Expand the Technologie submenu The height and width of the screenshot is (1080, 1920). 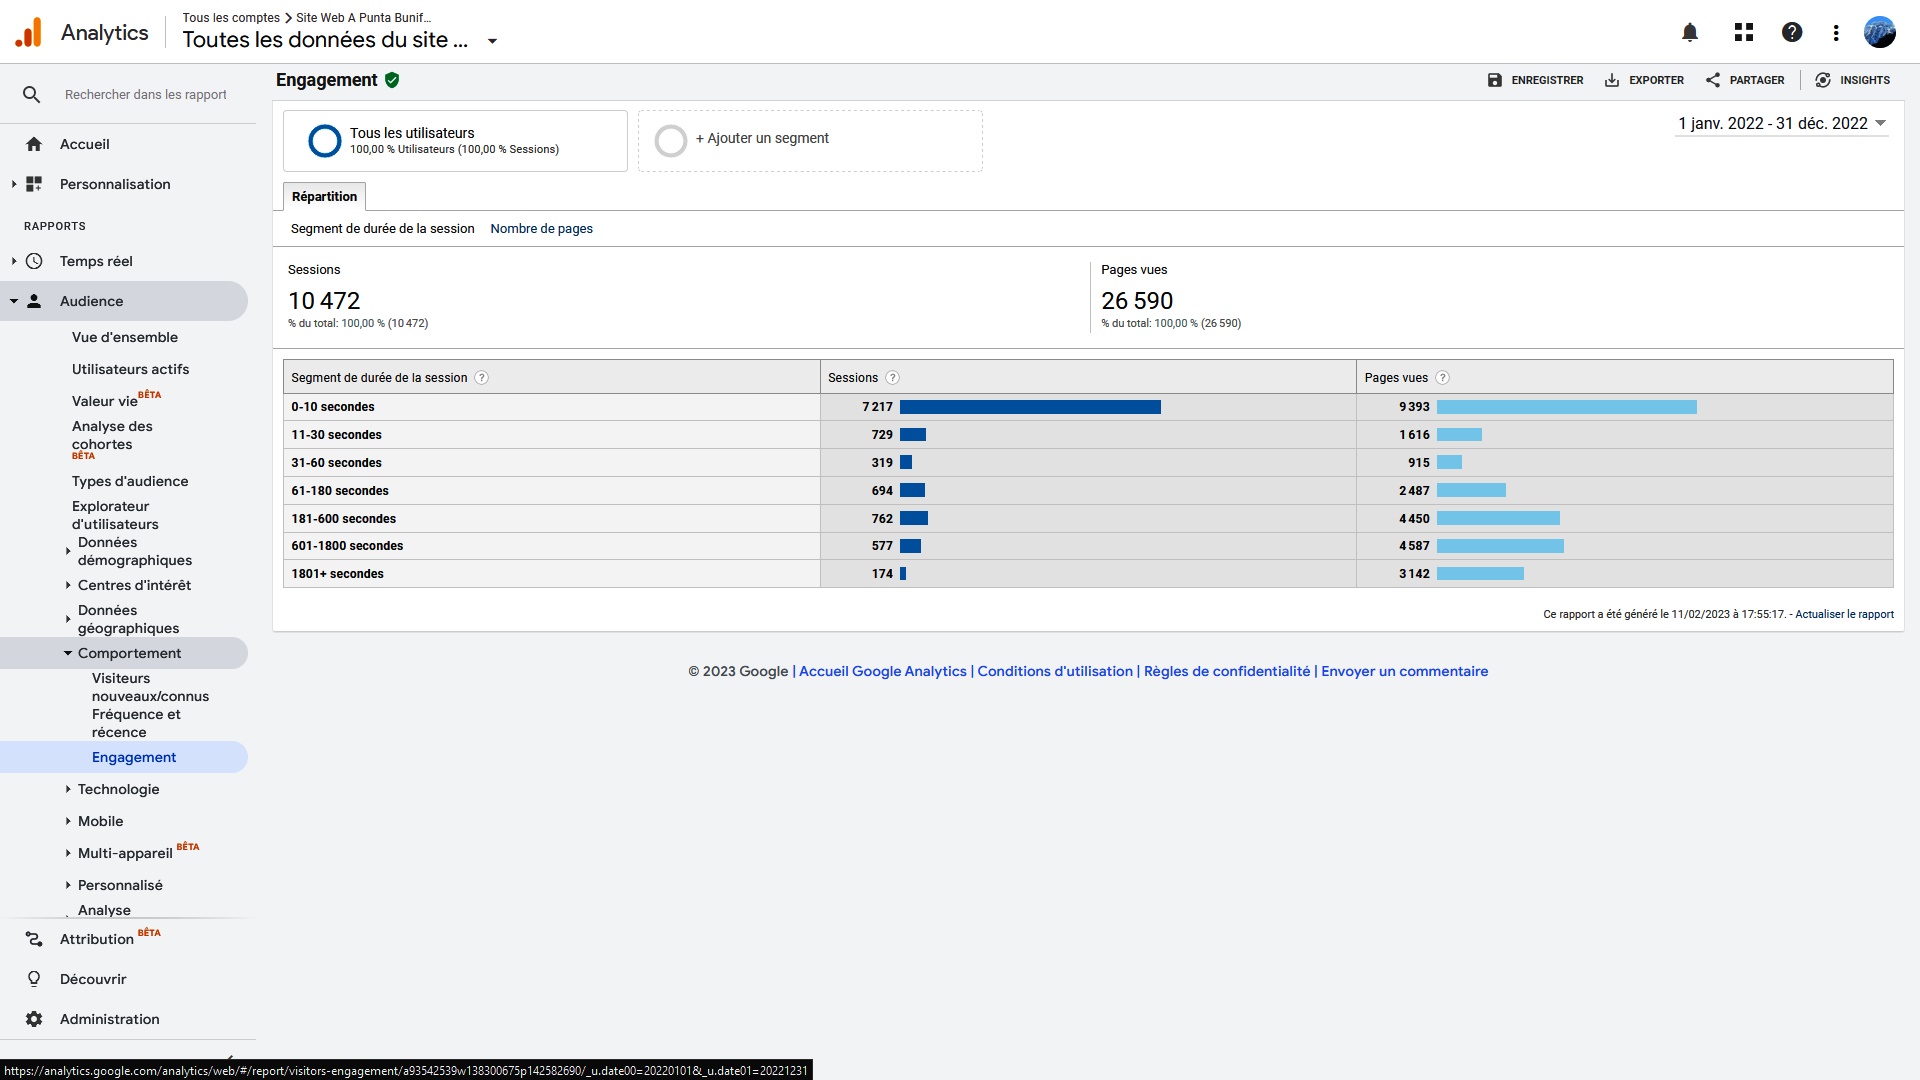click(x=68, y=789)
